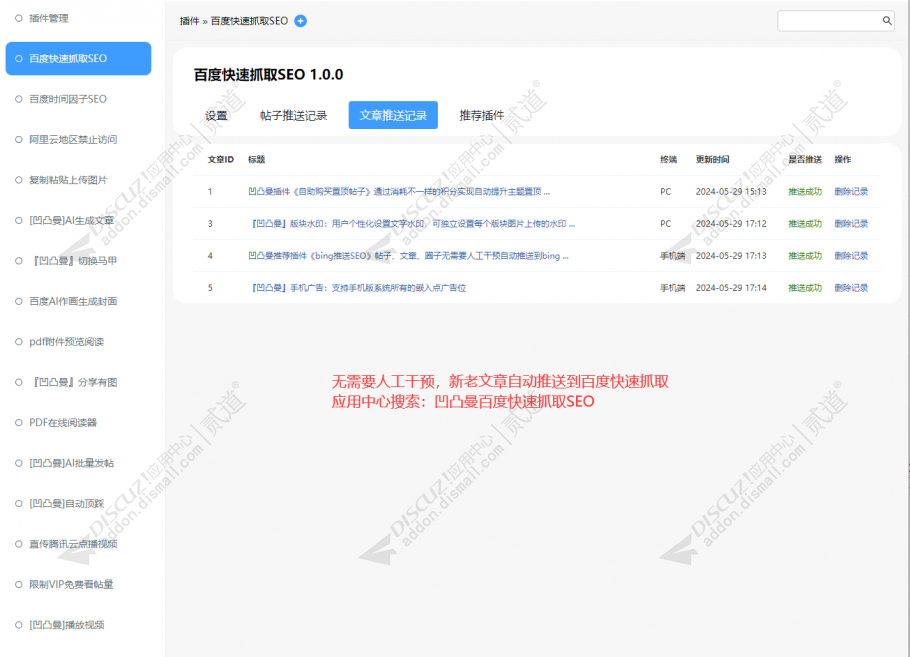Open pdf附件预览阅读 sidebar item
910x657 pixels.
(x=66, y=342)
